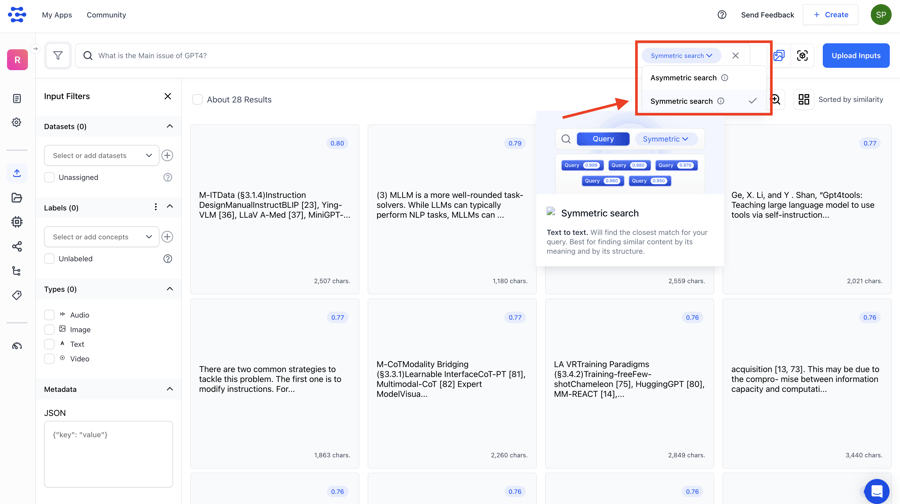Tick the Unlabeled checkbox
Screen dimensions: 900x504
[x=50, y=259]
